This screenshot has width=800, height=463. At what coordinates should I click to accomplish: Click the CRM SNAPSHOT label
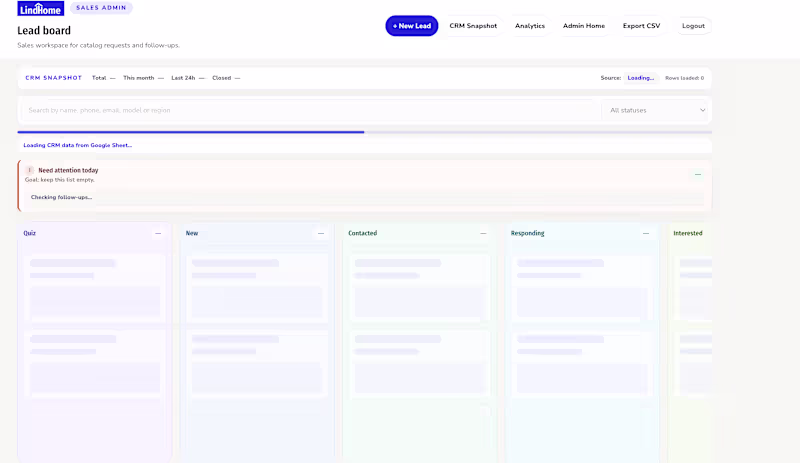[54, 78]
